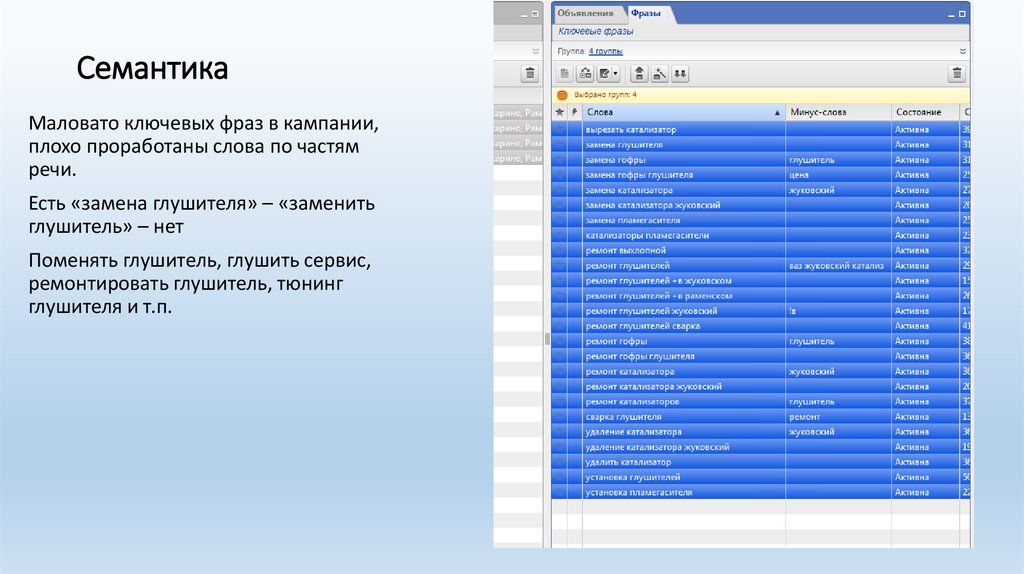Viewport: 1024px width, 574px height.
Task: Minimize the Фразы panel
Action: click(952, 14)
